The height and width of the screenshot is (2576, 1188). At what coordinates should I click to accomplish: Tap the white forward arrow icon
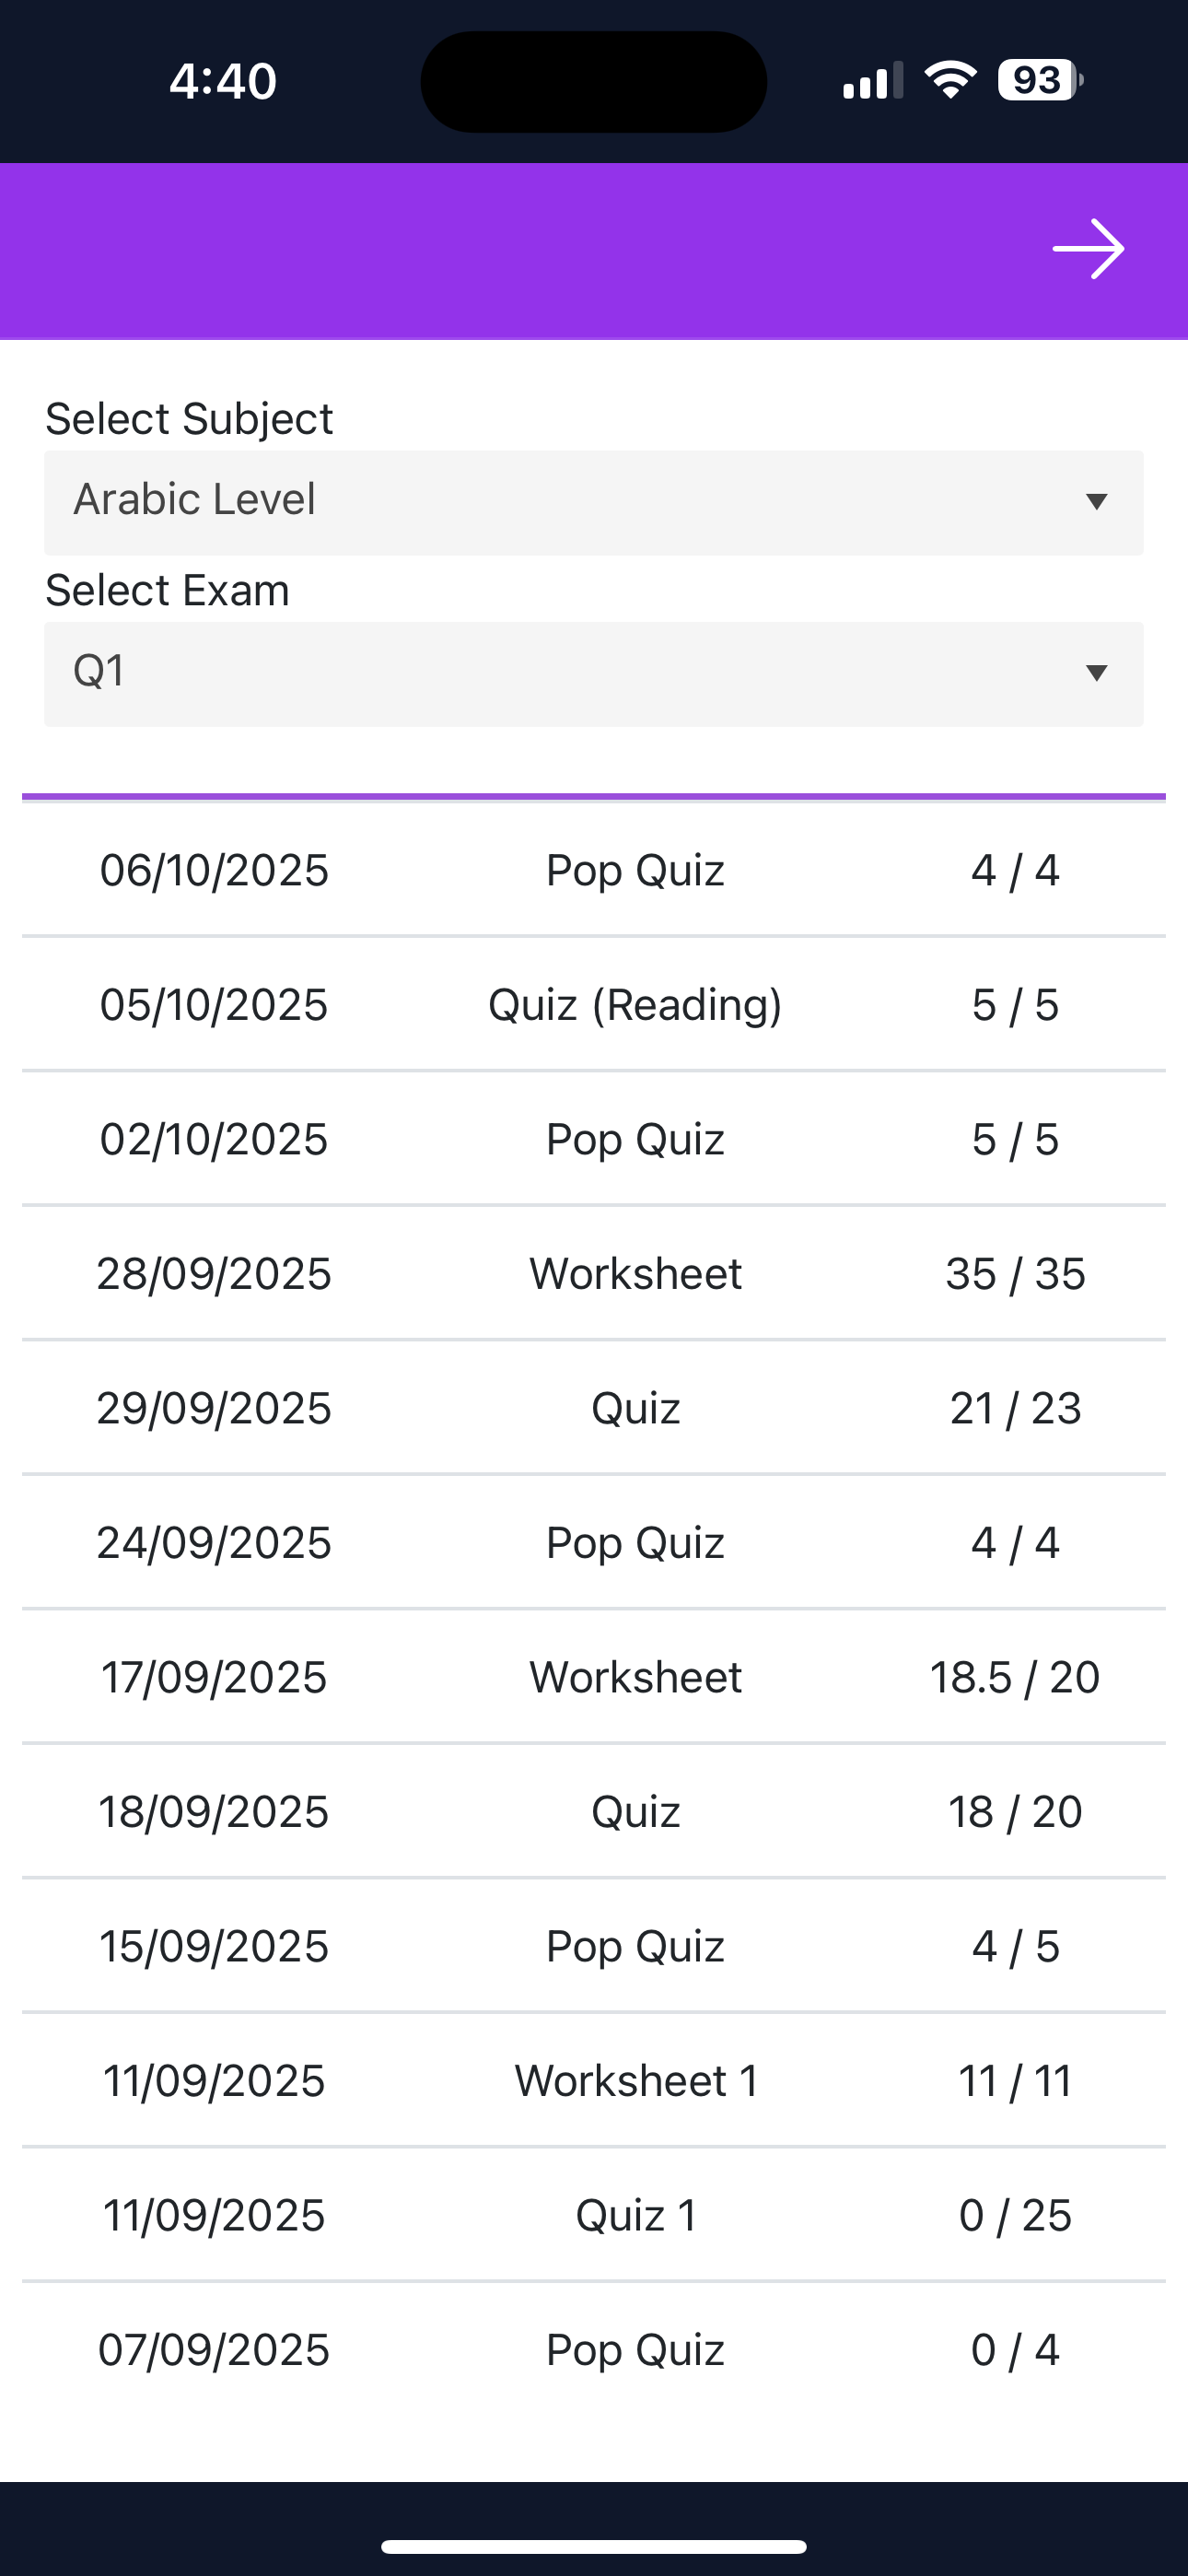pos(1088,249)
